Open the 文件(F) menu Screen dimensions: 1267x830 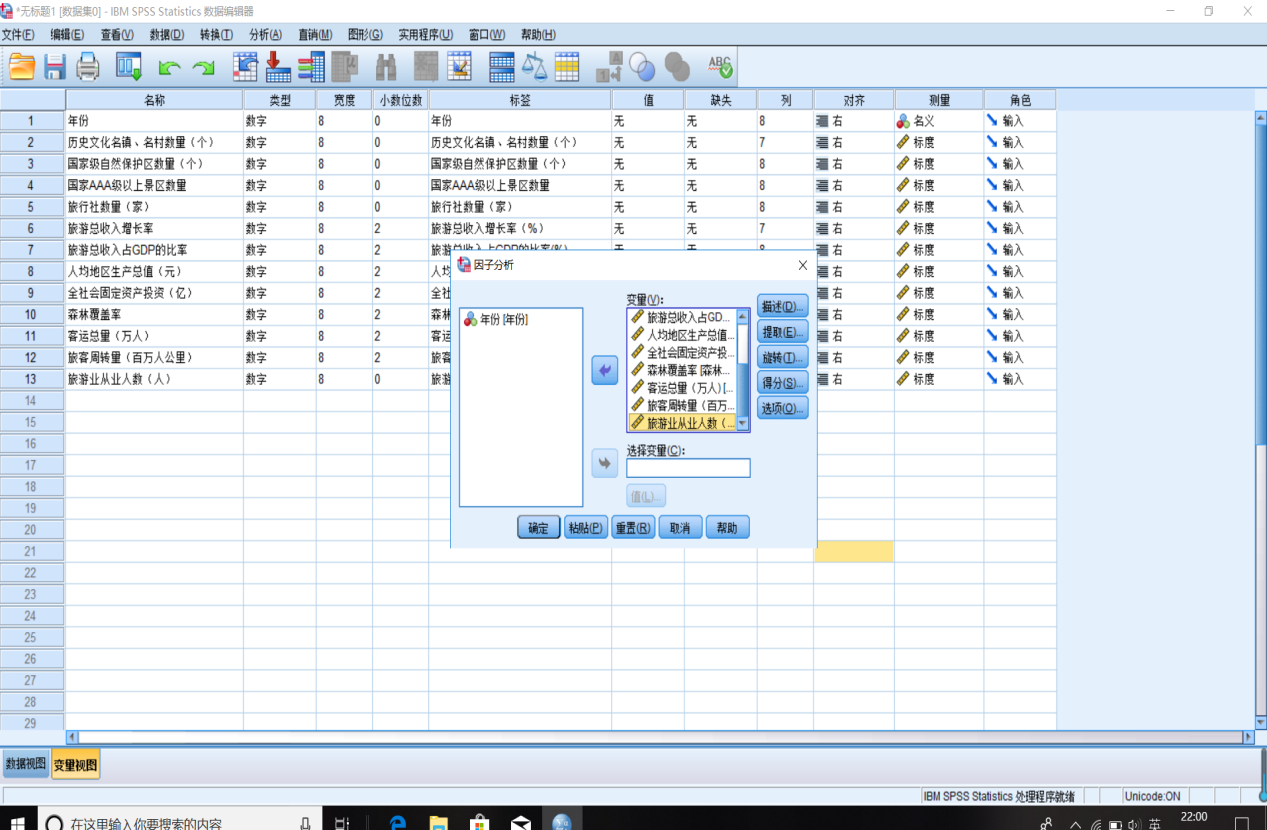18,35
